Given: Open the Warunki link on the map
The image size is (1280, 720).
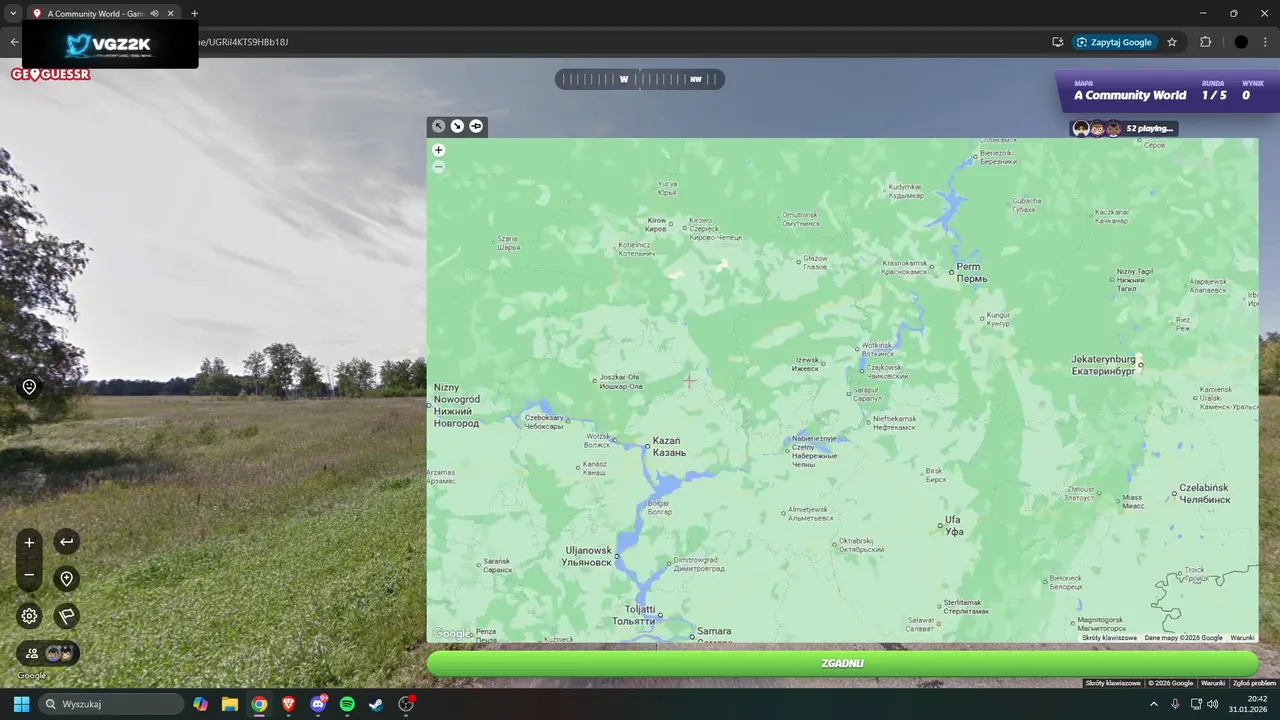Looking at the screenshot, I should pos(1242,637).
